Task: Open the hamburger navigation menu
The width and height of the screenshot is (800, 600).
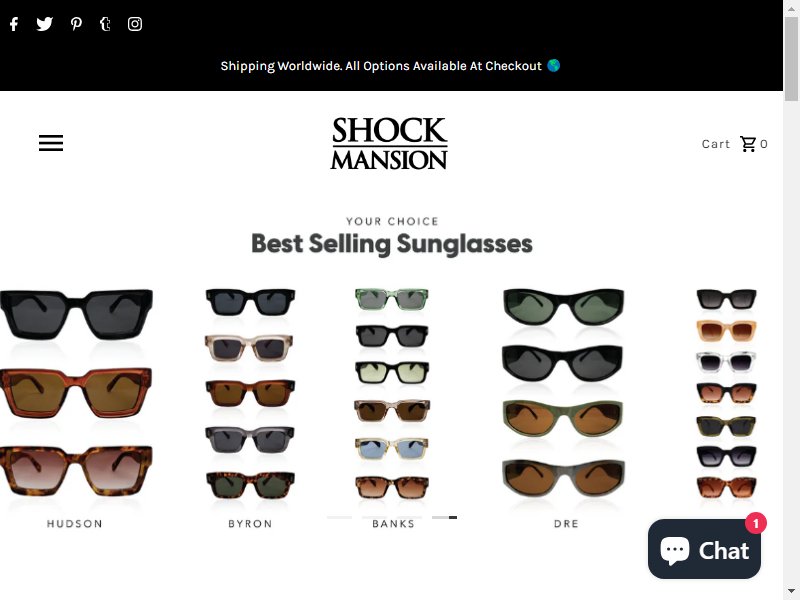Action: point(51,143)
